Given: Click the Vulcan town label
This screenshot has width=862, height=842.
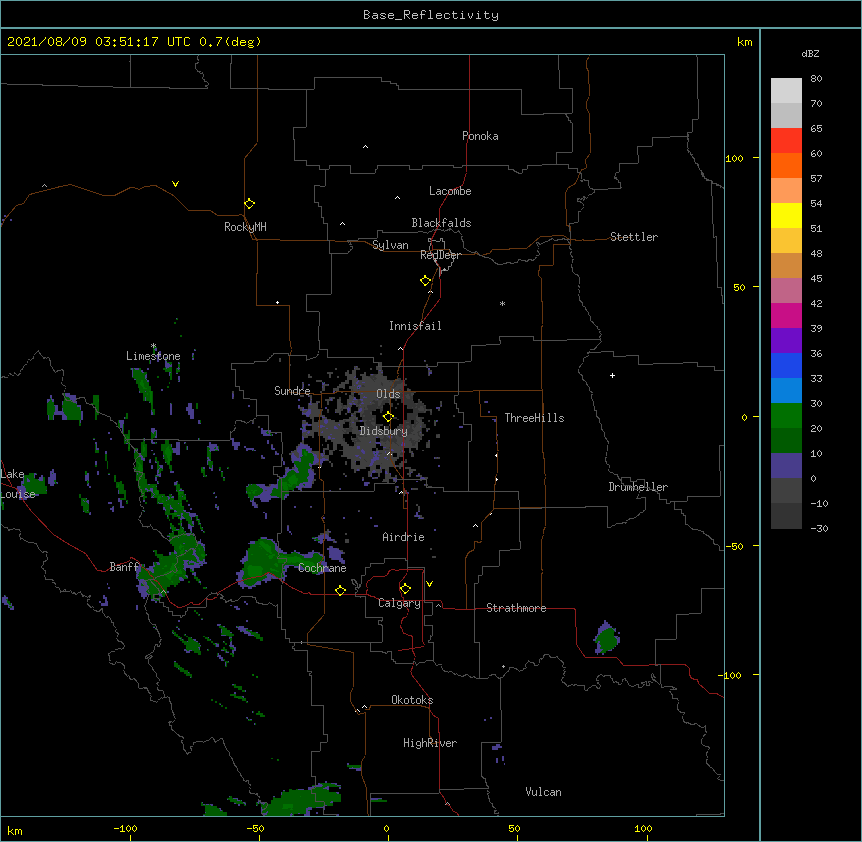Looking at the screenshot, I should pyautogui.click(x=543, y=792).
